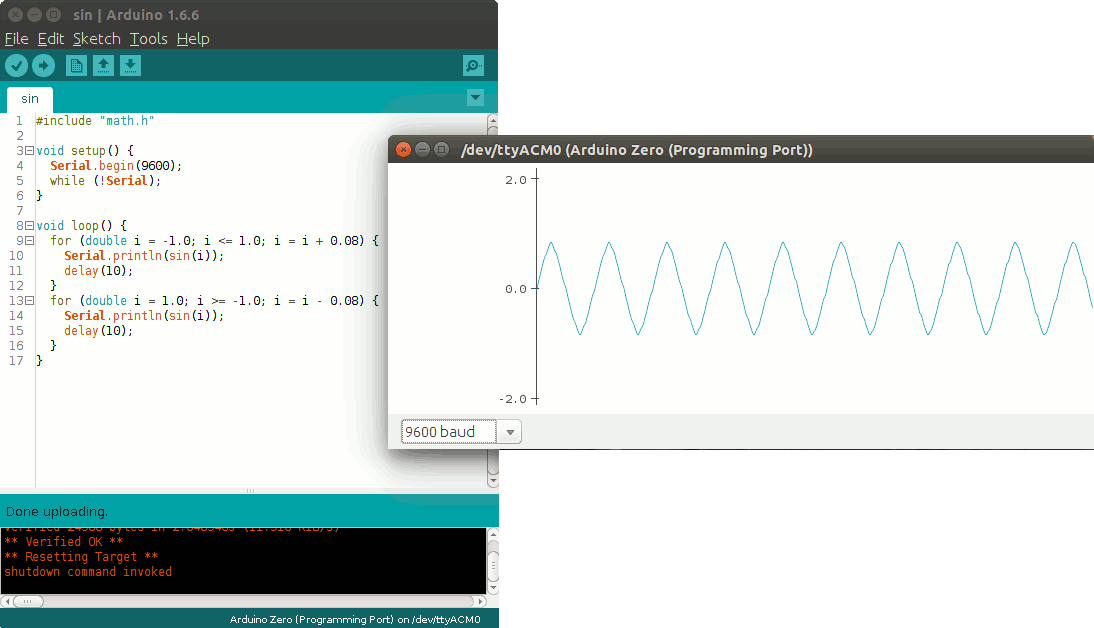1094x628 pixels.
Task: Collapse the second for loop fold on line 13
Action: point(29,301)
